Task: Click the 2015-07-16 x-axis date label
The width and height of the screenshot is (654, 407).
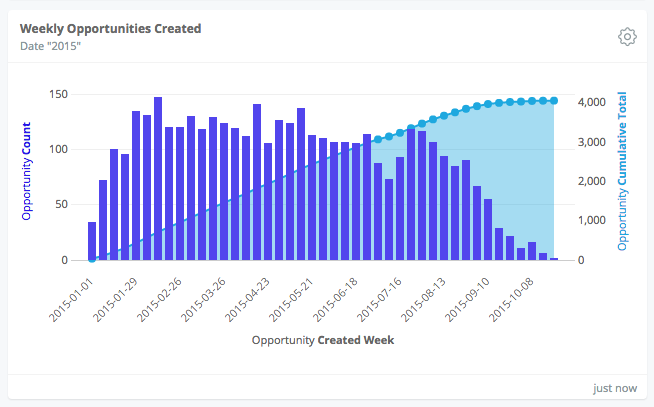Action: pos(380,295)
